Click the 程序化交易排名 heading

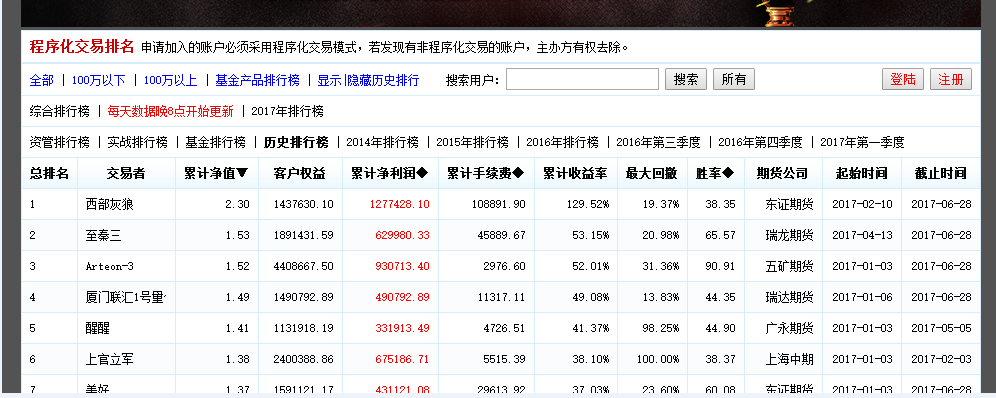tap(82, 46)
